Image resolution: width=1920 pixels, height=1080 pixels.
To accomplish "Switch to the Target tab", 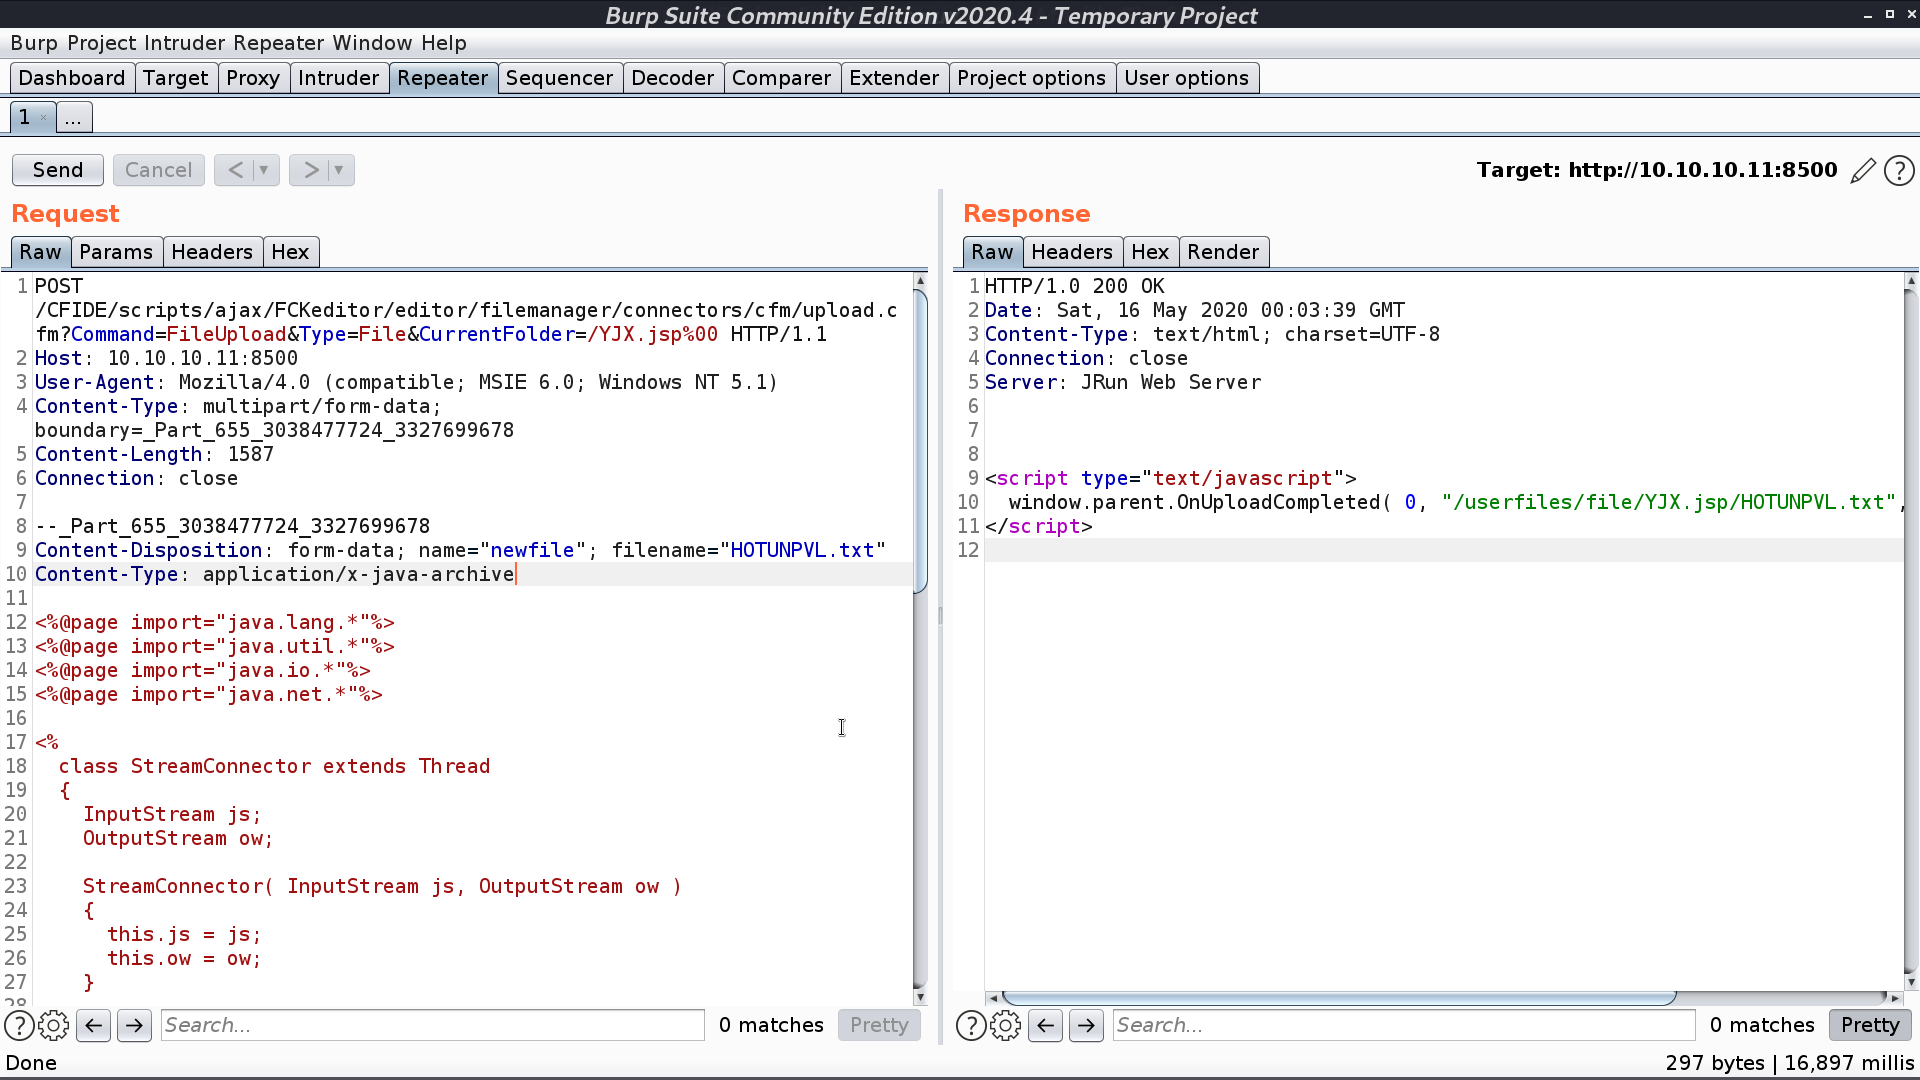I will pyautogui.click(x=176, y=78).
